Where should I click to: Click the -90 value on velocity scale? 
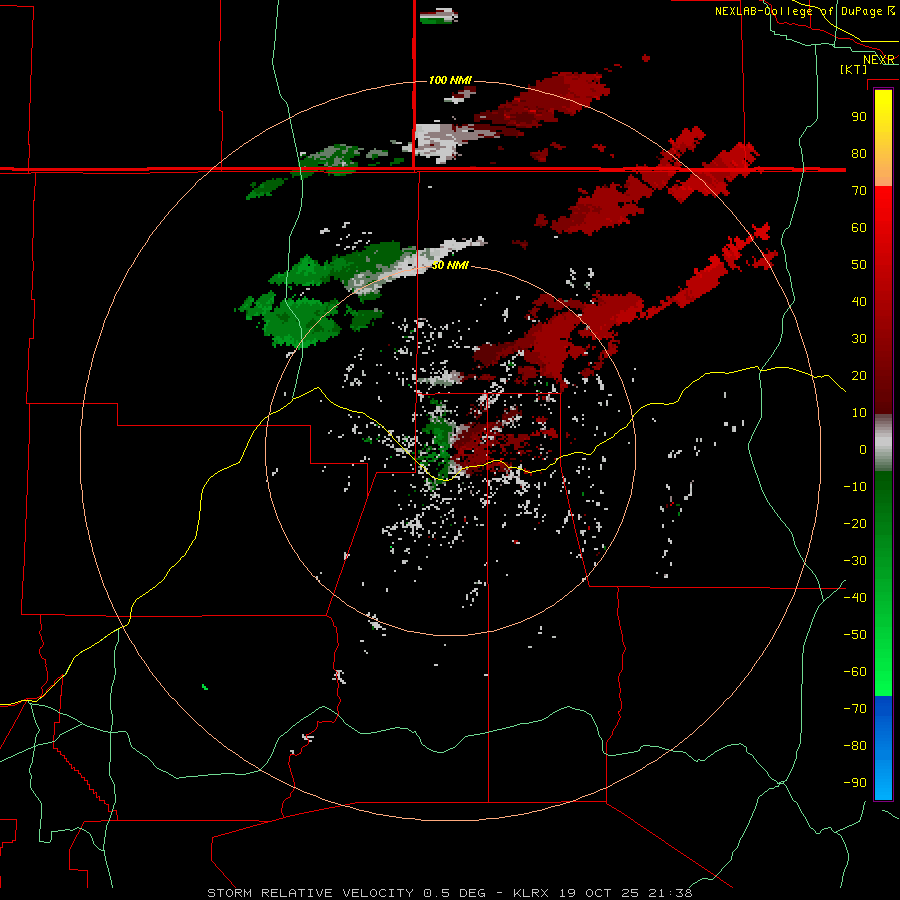coord(855,783)
